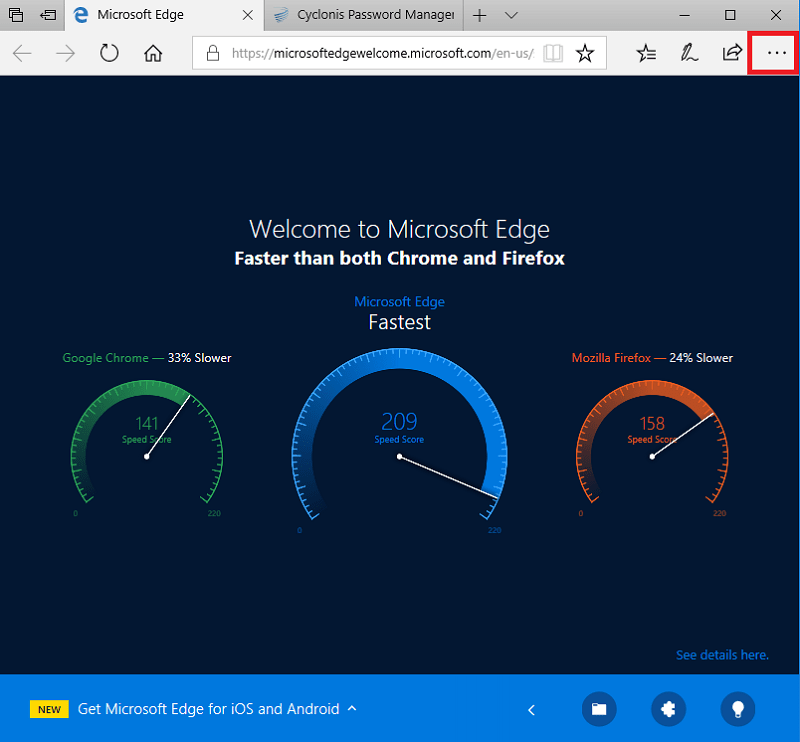The height and width of the screenshot is (742, 800).
Task: Toggle Reading view book icon
Action: point(553,53)
